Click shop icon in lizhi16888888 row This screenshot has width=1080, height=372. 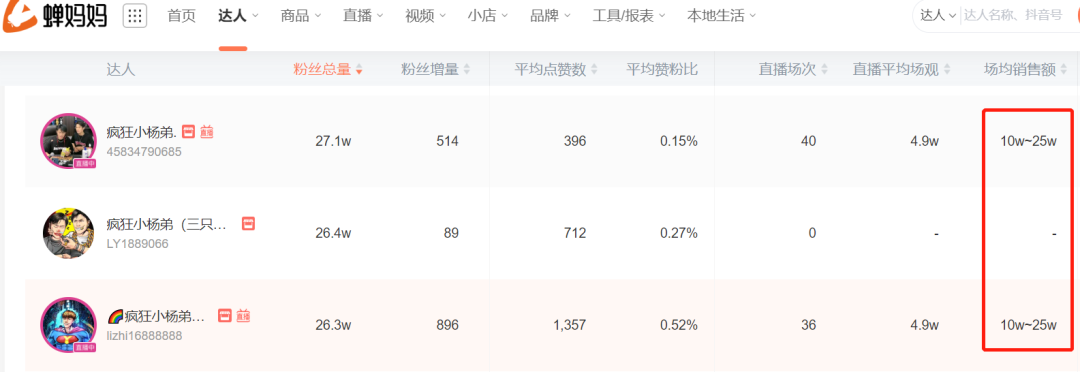point(225,316)
